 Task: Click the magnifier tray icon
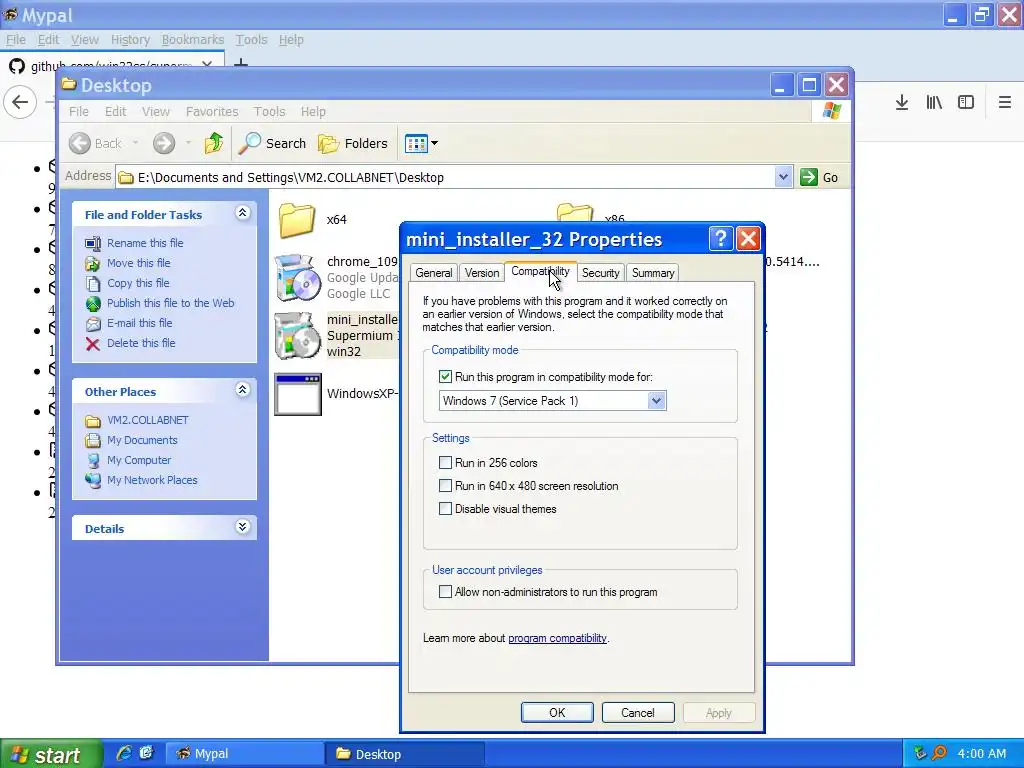point(939,754)
